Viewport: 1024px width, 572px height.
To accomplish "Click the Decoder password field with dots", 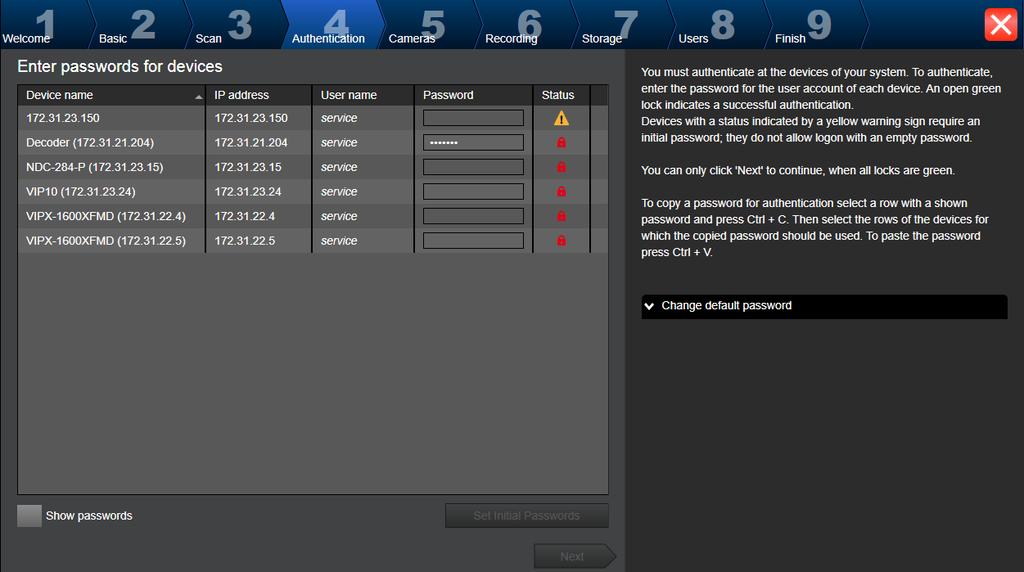I will click(x=473, y=142).
